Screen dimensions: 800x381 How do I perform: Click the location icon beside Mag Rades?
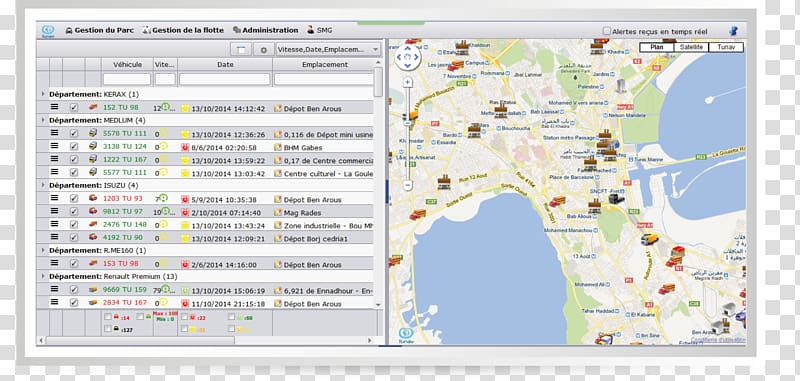pos(278,213)
